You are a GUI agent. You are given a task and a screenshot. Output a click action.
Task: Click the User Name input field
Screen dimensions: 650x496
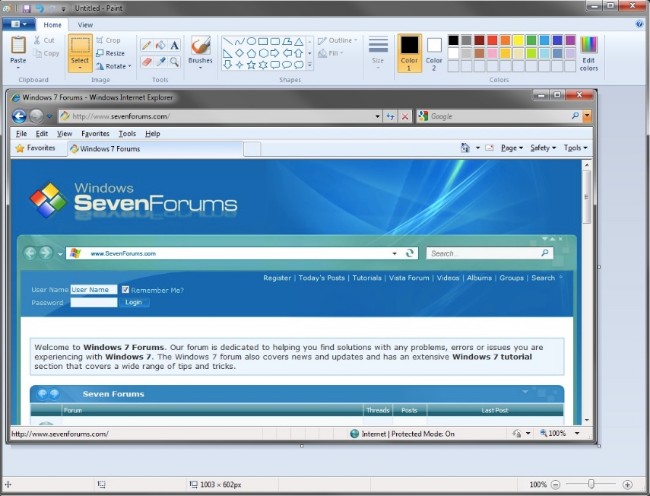point(94,290)
